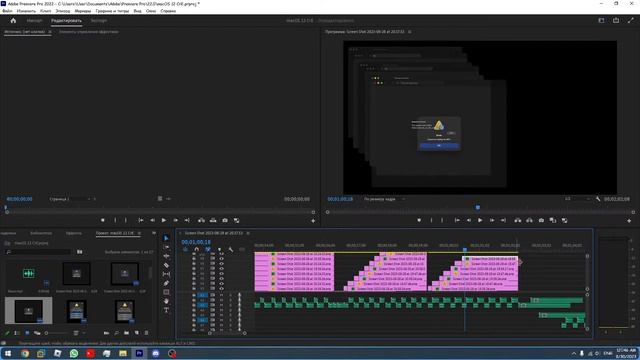The width and height of the screenshot is (640, 360).
Task: Mute audio track A1
Action: point(222,295)
